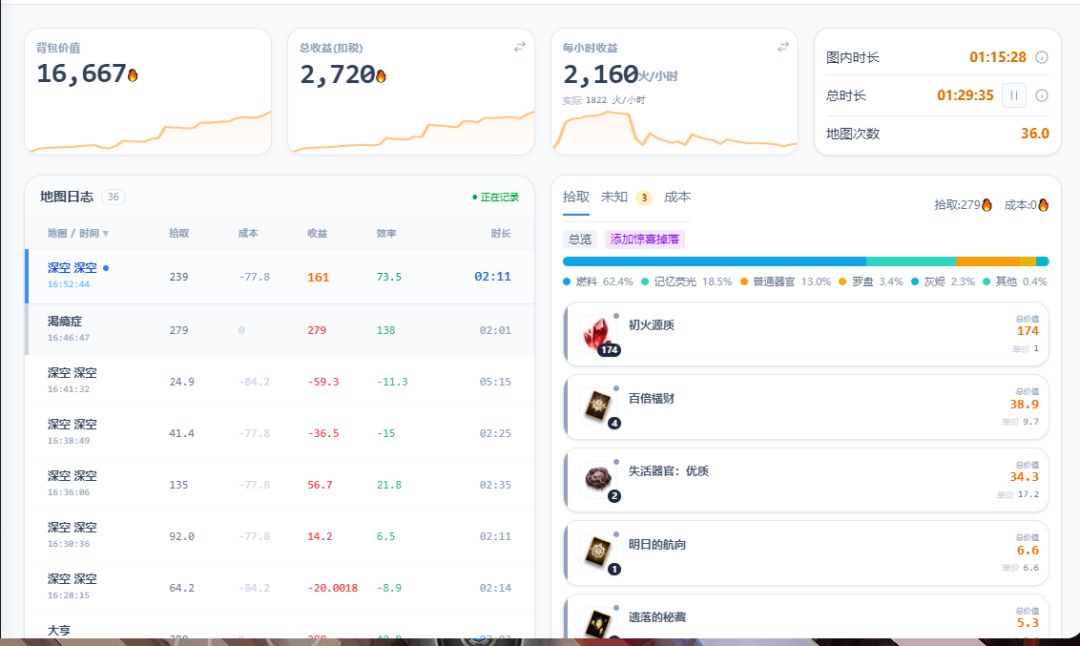This screenshot has height=646, width=1080.
Task: Click the 失活器官：优质 total value 34.3
Action: [x=1024, y=477]
